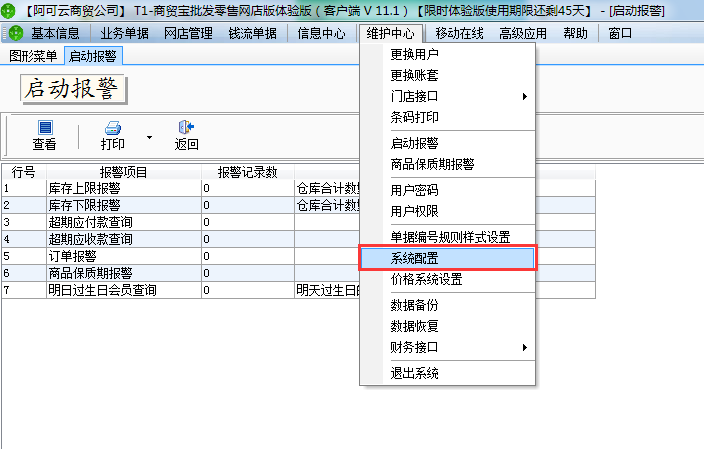Screen dimensions: 704x449
Task: Select 条码打印 menu entry
Action: [x=448, y=117]
